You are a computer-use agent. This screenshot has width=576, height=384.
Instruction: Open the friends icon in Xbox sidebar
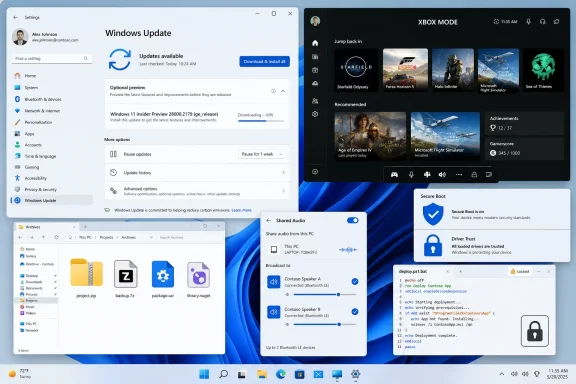[315, 101]
